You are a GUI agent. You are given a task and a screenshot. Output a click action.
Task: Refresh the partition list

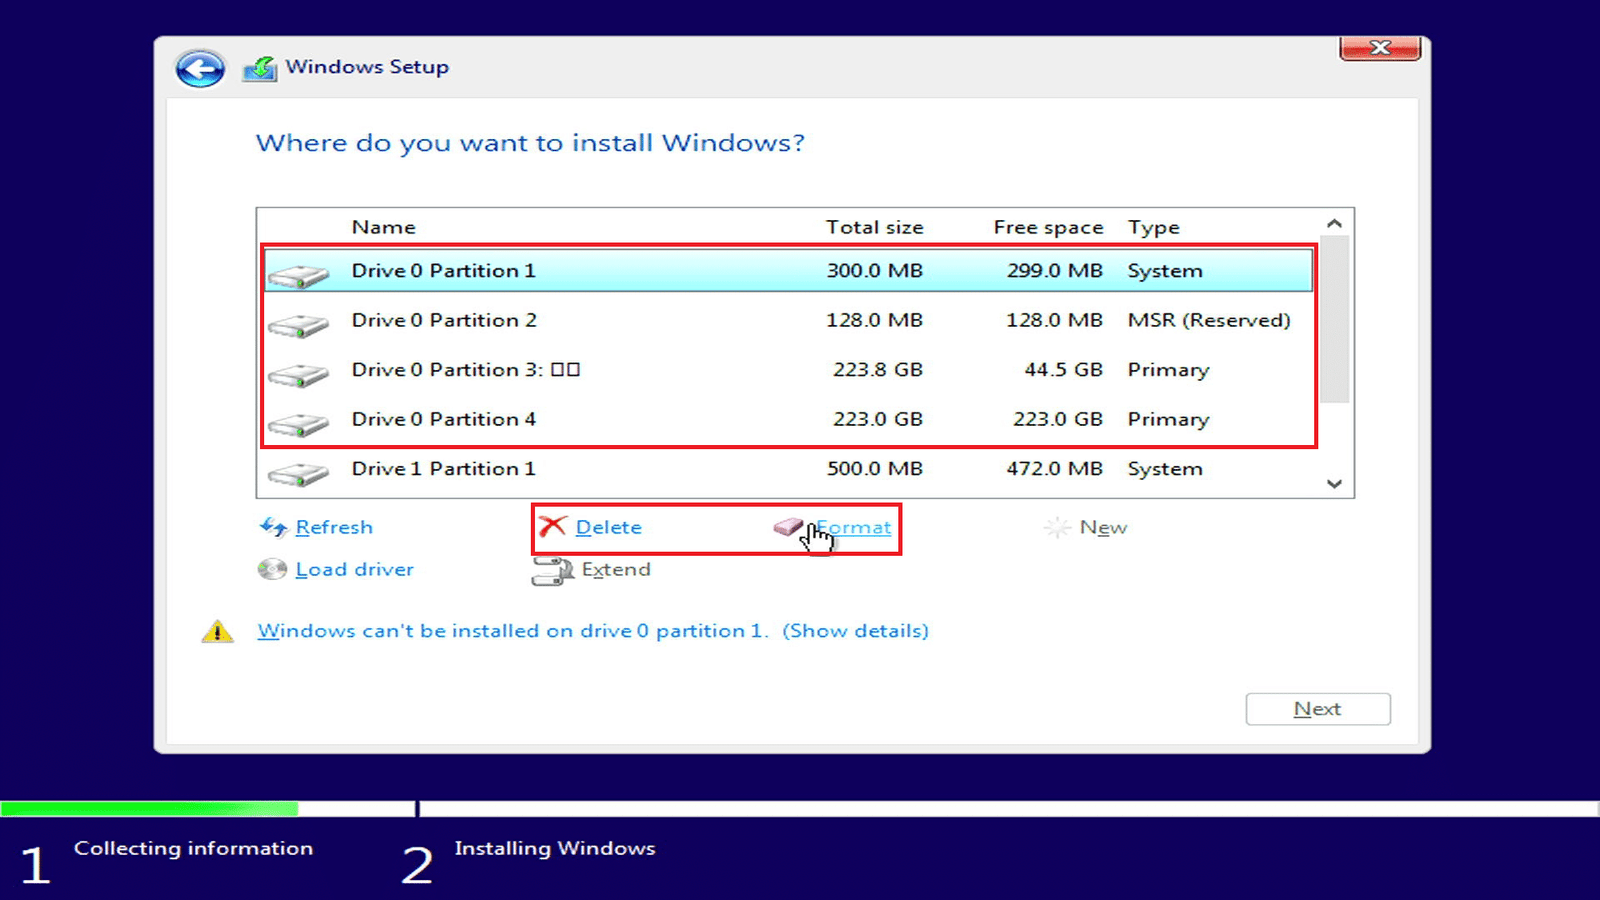point(334,527)
